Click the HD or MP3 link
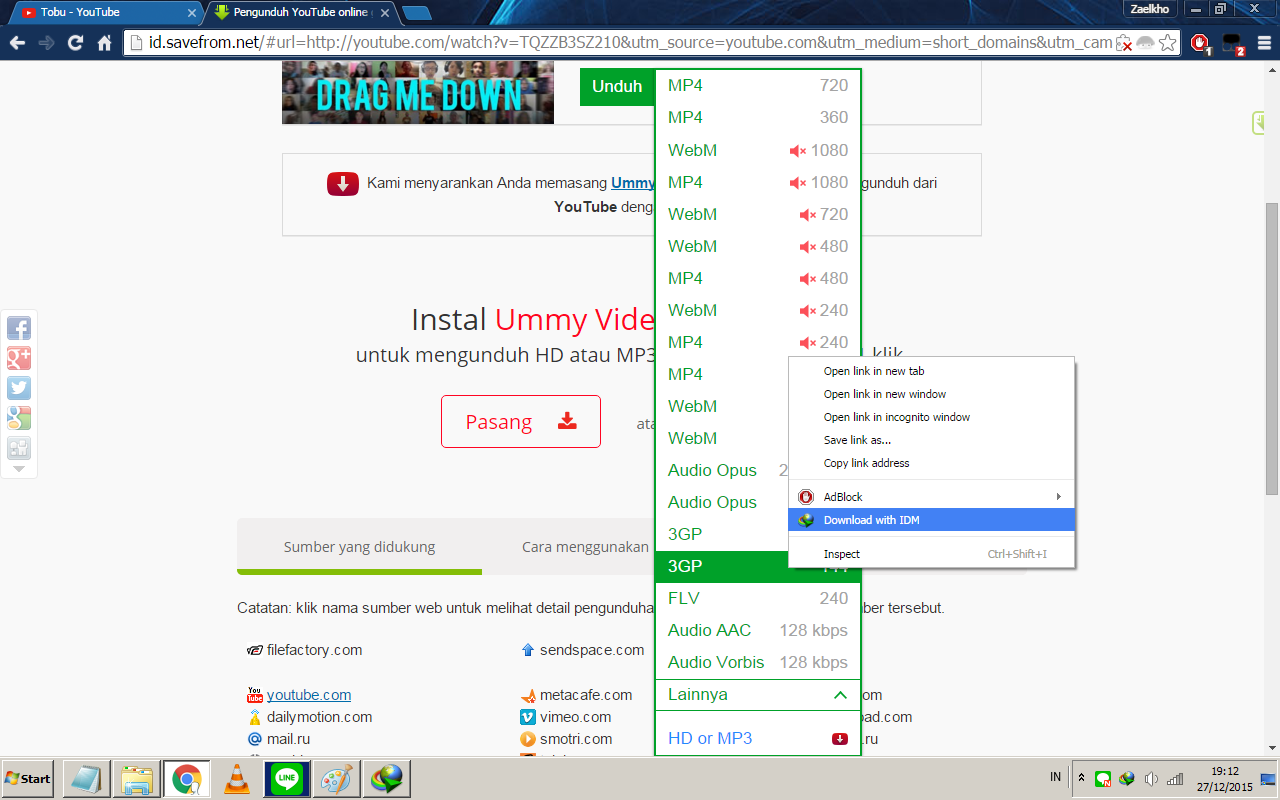Image resolution: width=1280 pixels, height=800 pixels. point(710,739)
